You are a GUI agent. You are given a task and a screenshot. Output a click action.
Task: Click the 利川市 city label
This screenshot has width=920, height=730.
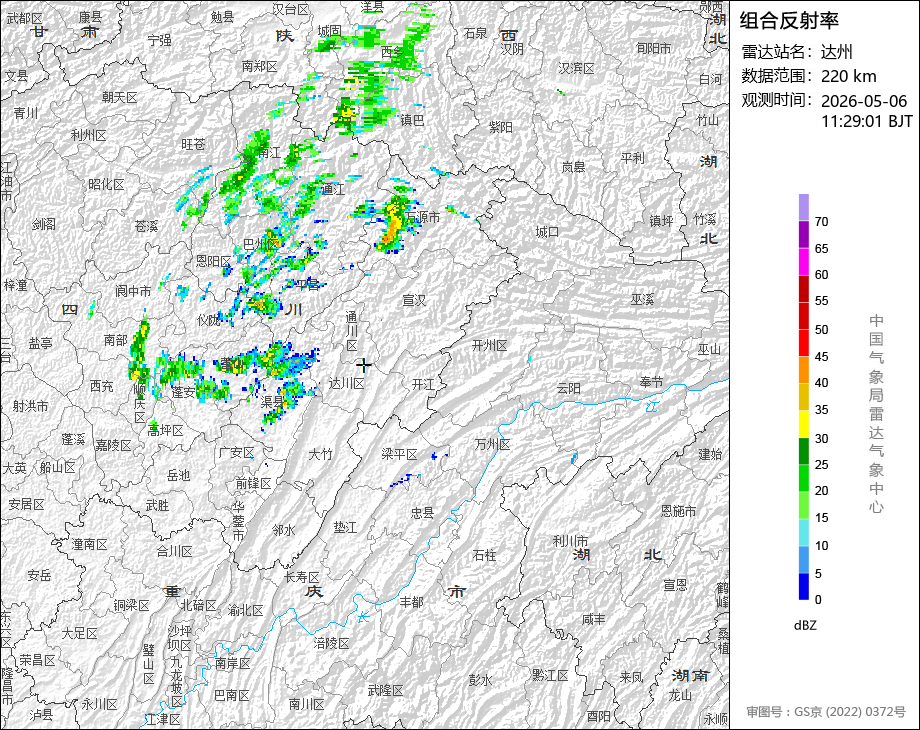pos(571,540)
